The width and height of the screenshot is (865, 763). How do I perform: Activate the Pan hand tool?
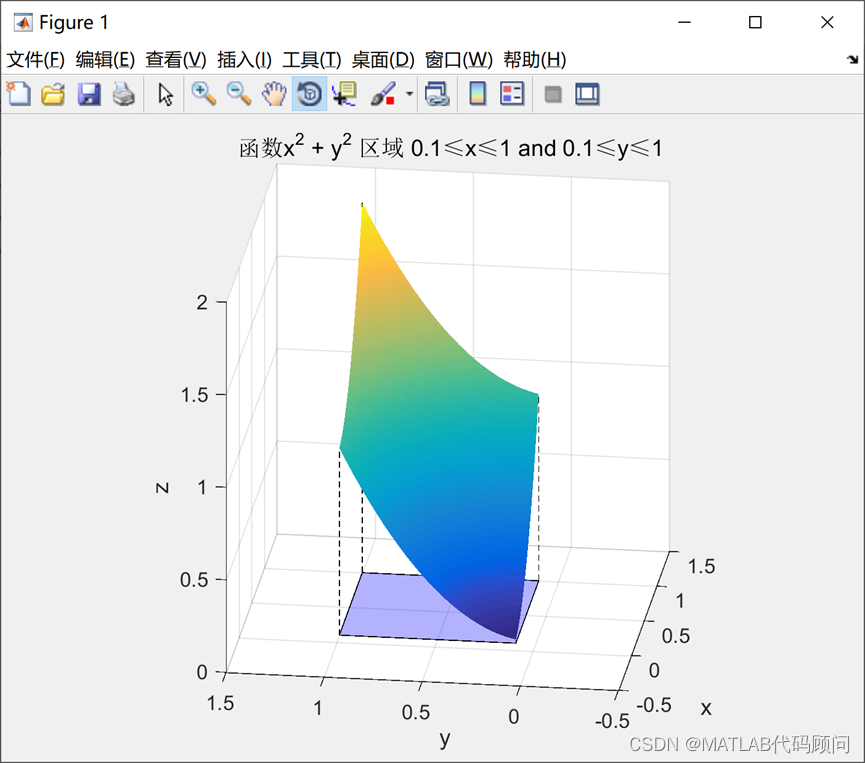click(273, 93)
